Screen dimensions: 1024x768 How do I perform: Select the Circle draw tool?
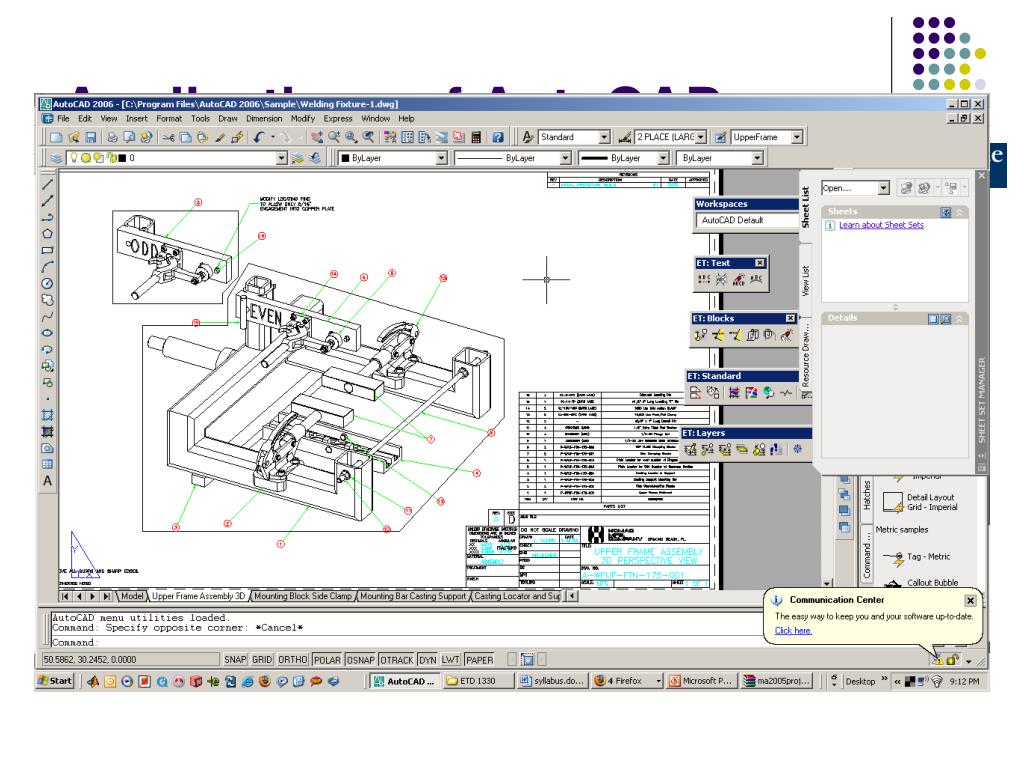(x=47, y=283)
